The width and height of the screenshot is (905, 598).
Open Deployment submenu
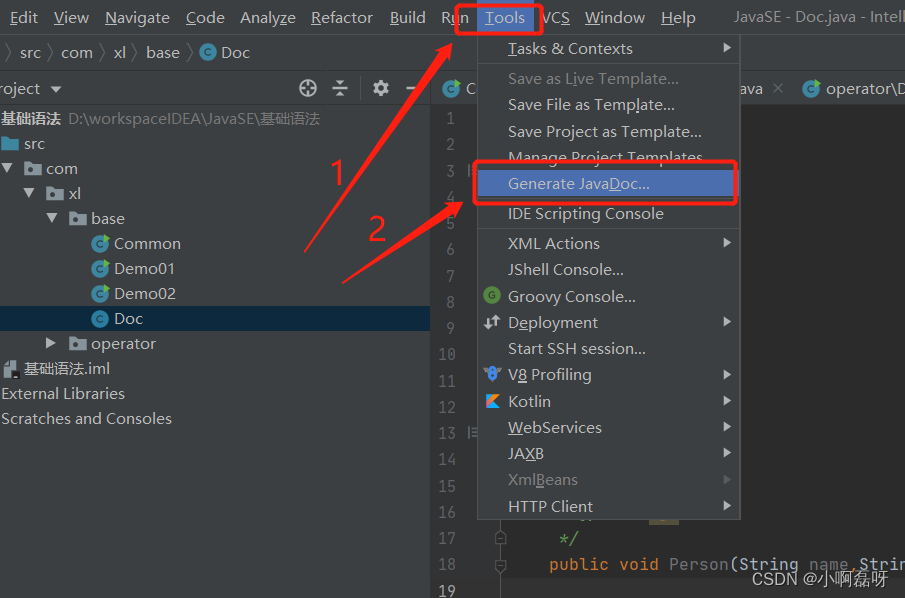(x=608, y=322)
